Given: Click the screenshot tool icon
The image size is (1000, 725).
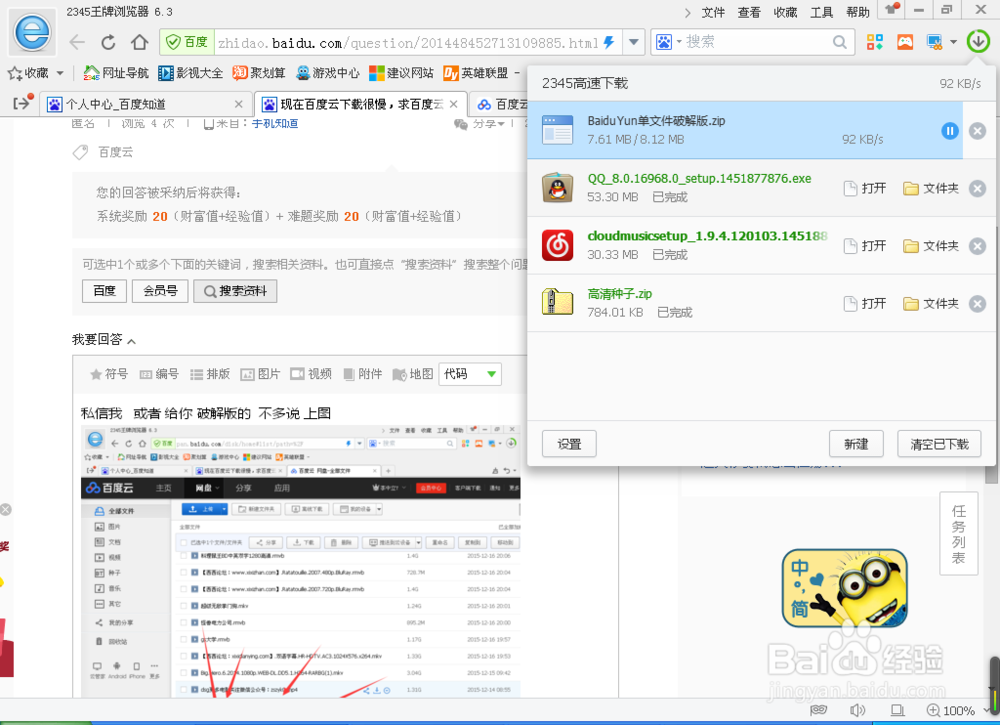Looking at the screenshot, I should [x=934, y=42].
